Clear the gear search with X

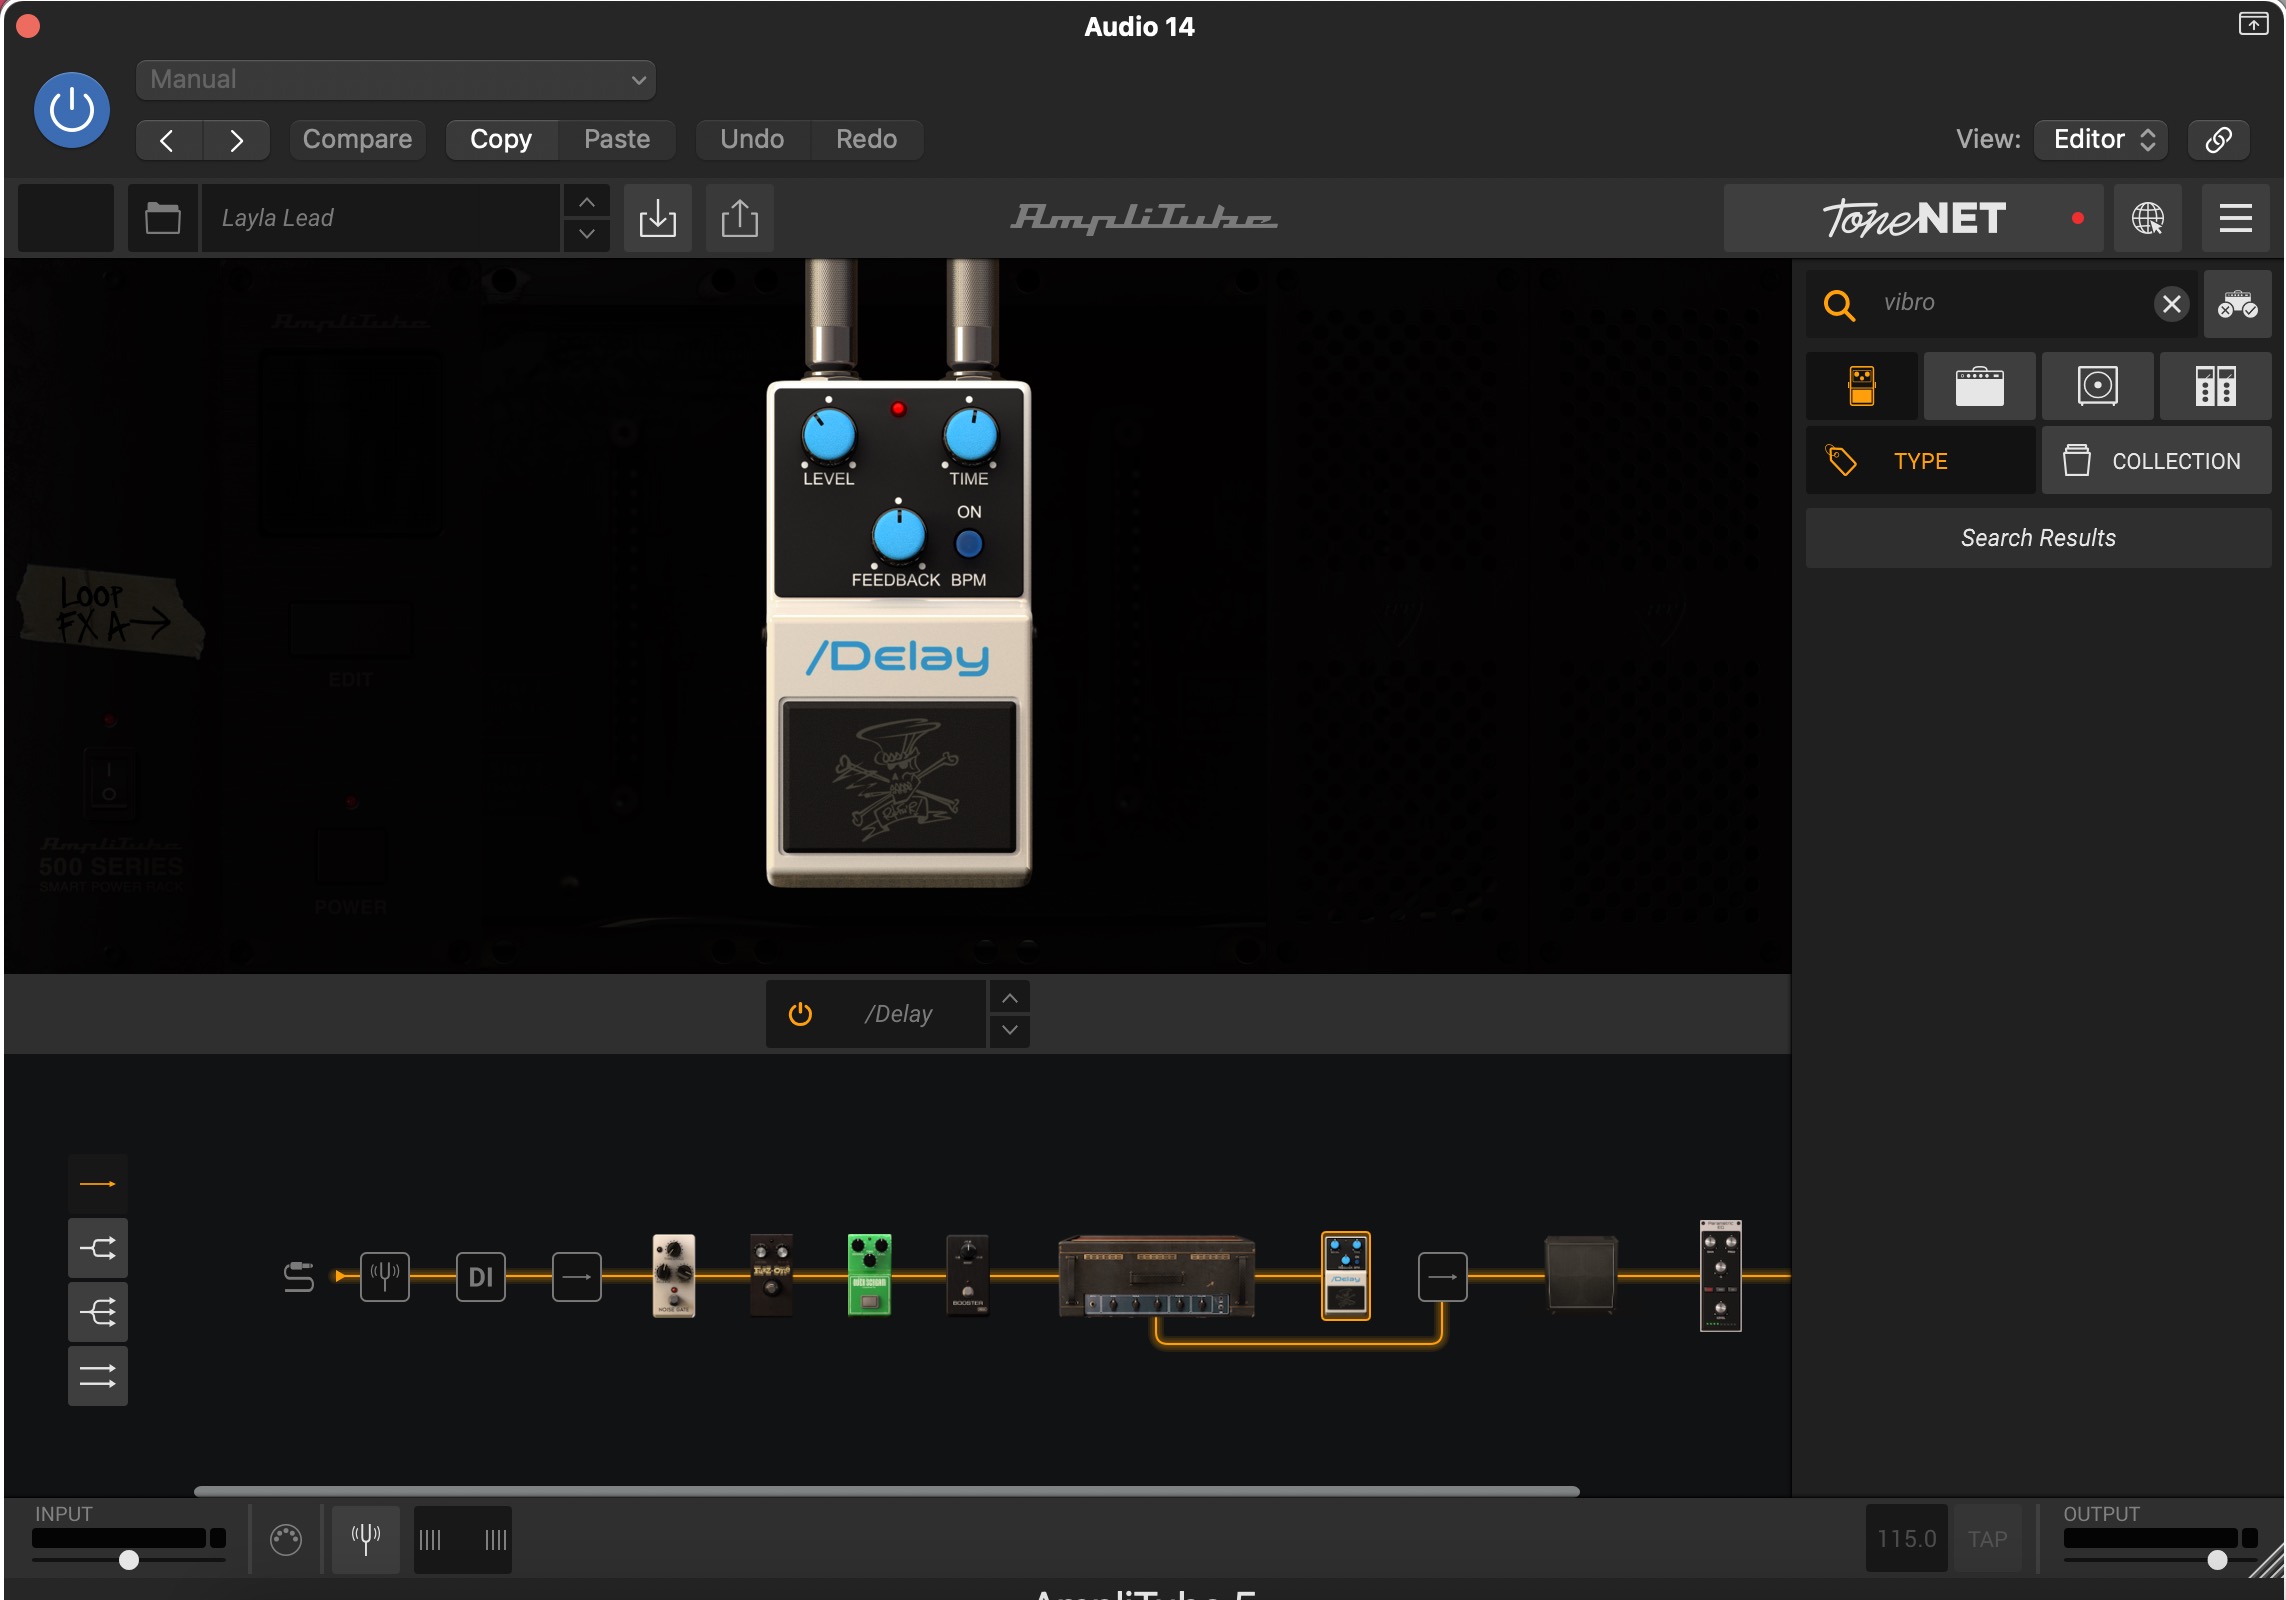(x=2171, y=304)
